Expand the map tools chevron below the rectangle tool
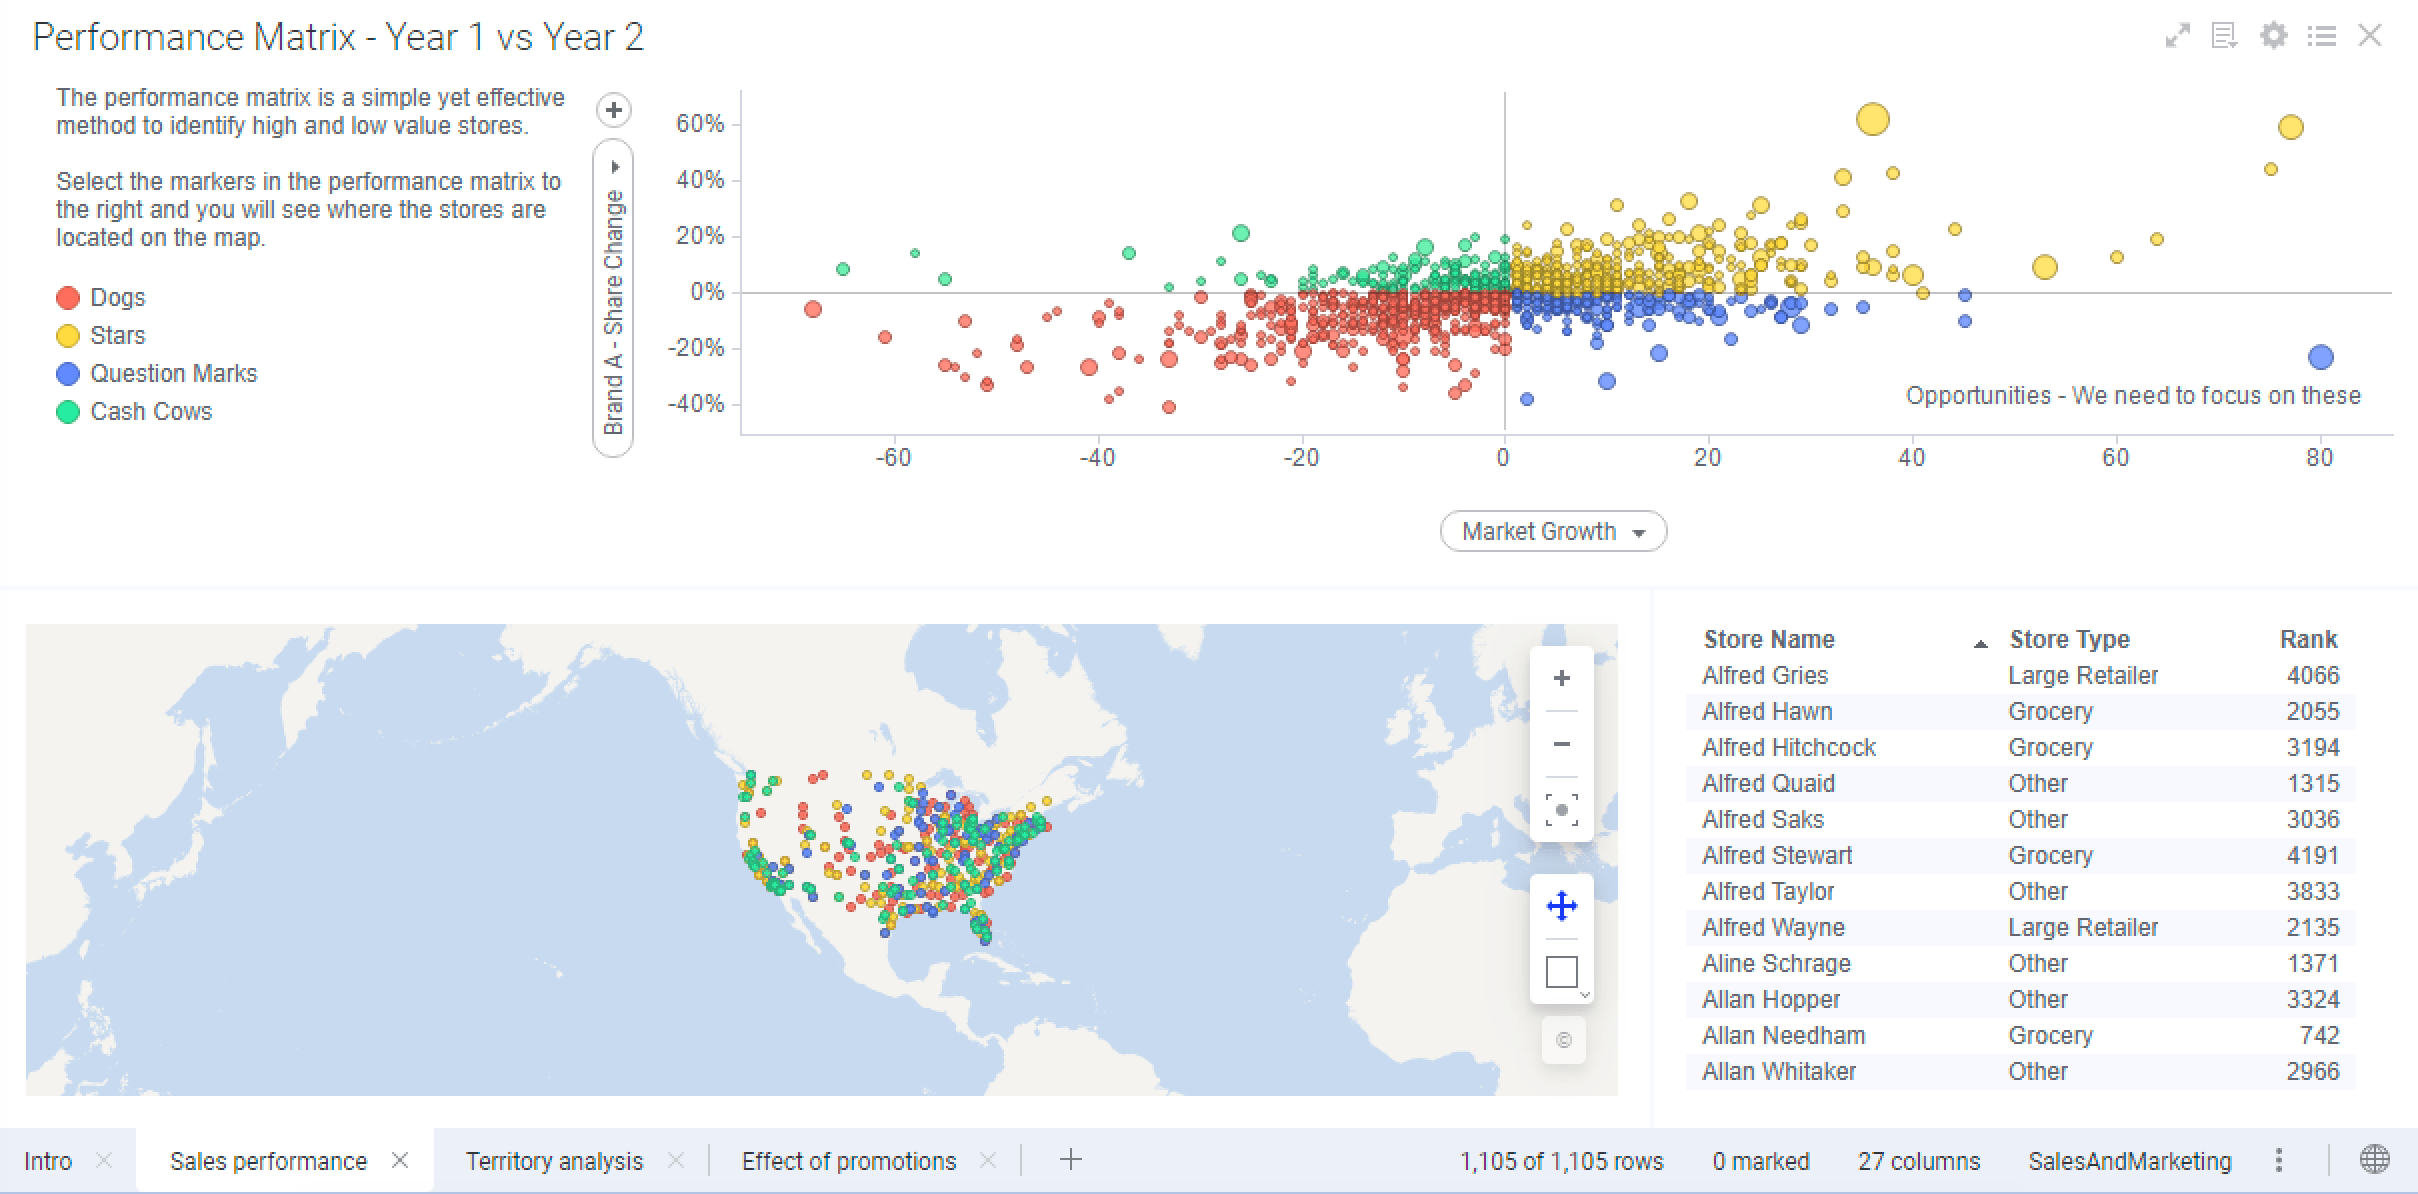This screenshot has height=1194, width=2418. (1583, 995)
